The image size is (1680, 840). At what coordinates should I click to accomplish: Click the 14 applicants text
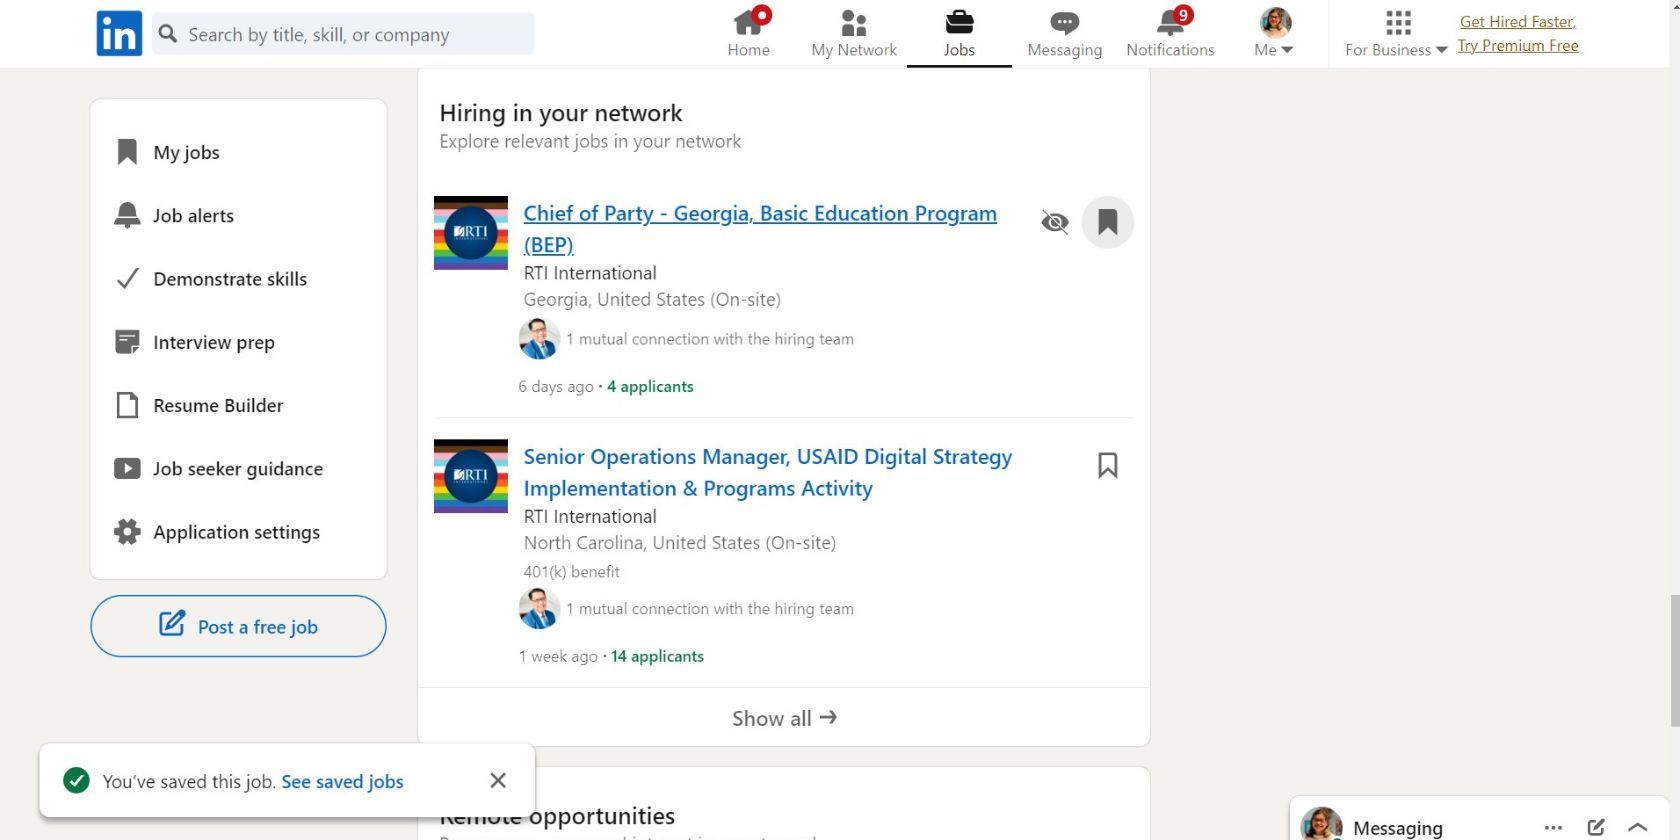pos(657,656)
